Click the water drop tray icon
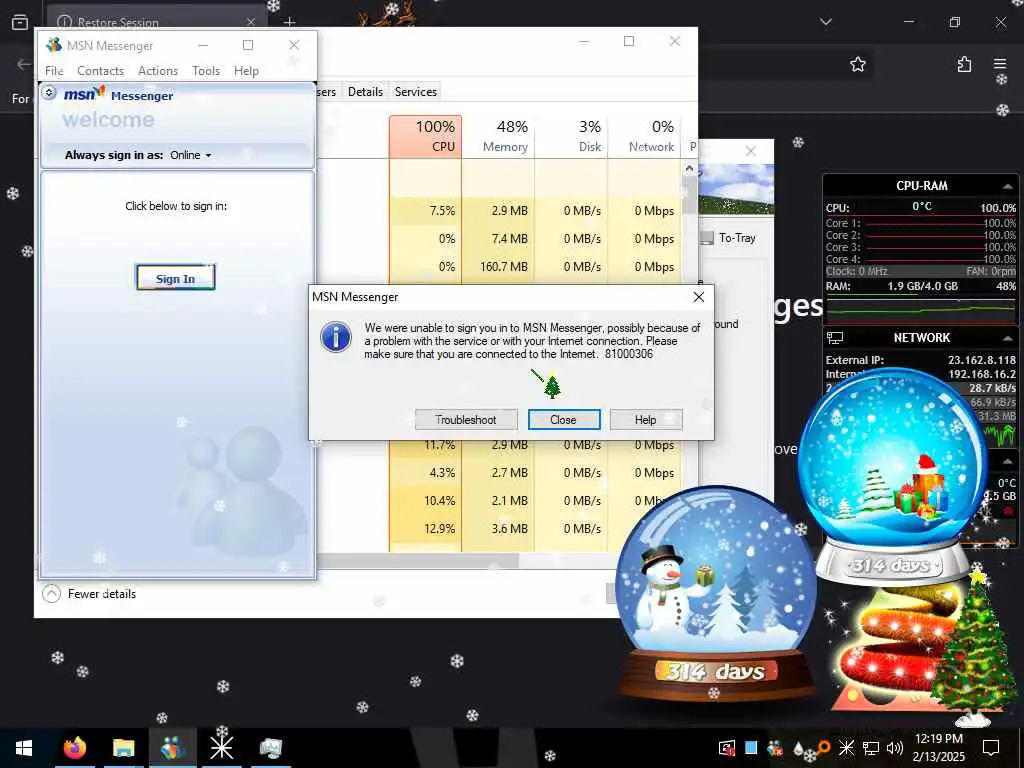 click(x=798, y=748)
